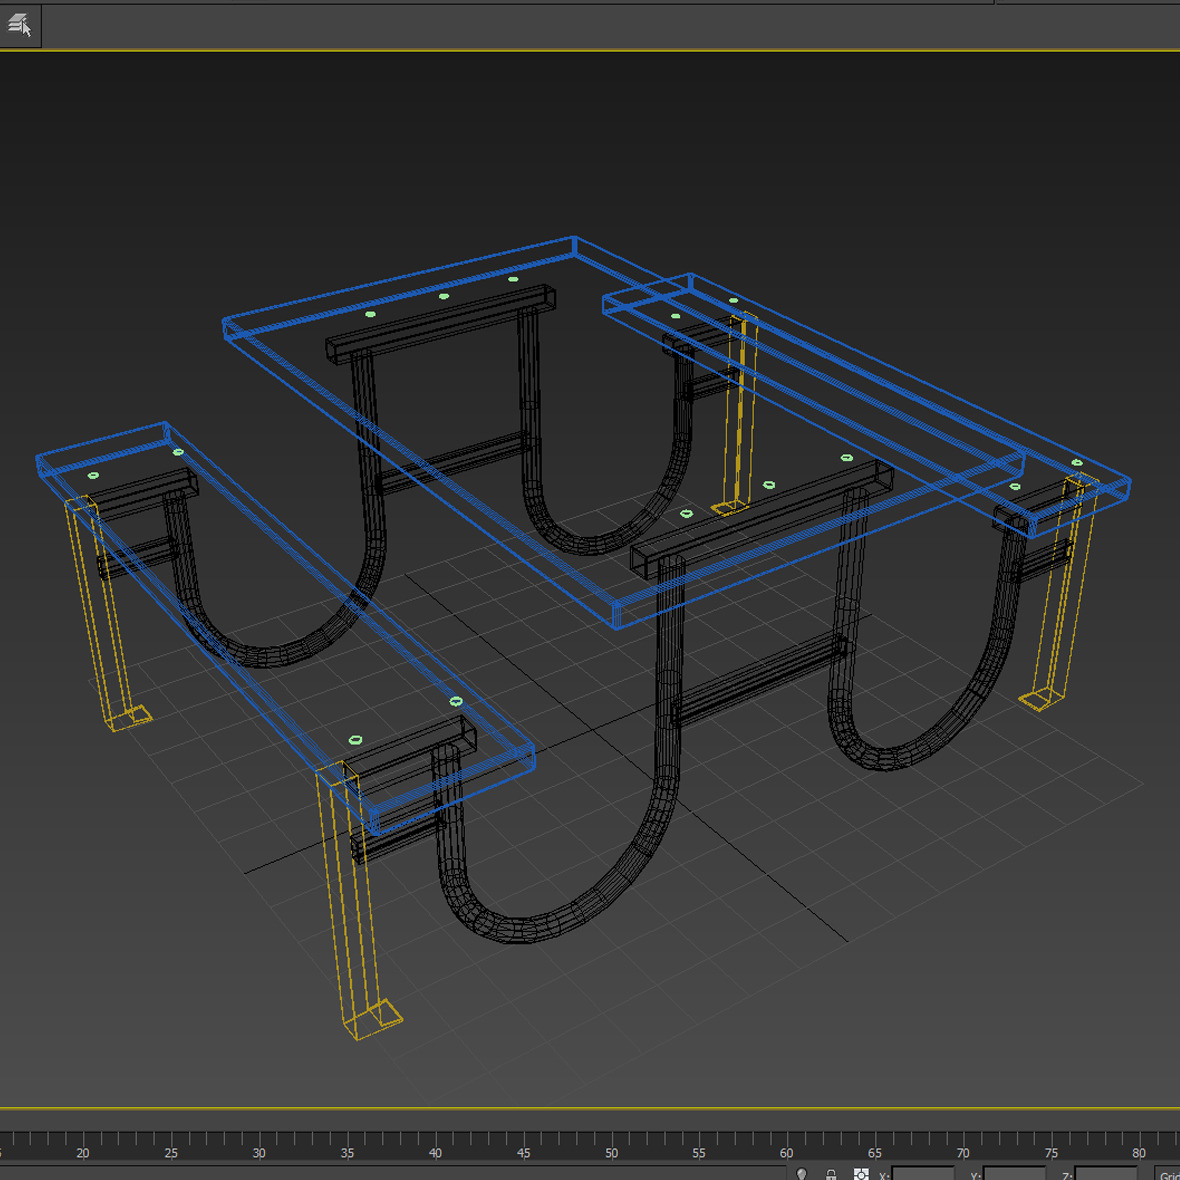This screenshot has width=1180, height=1180.
Task: Switch Absolute/Offset transform mode icon
Action: pos(860,1174)
